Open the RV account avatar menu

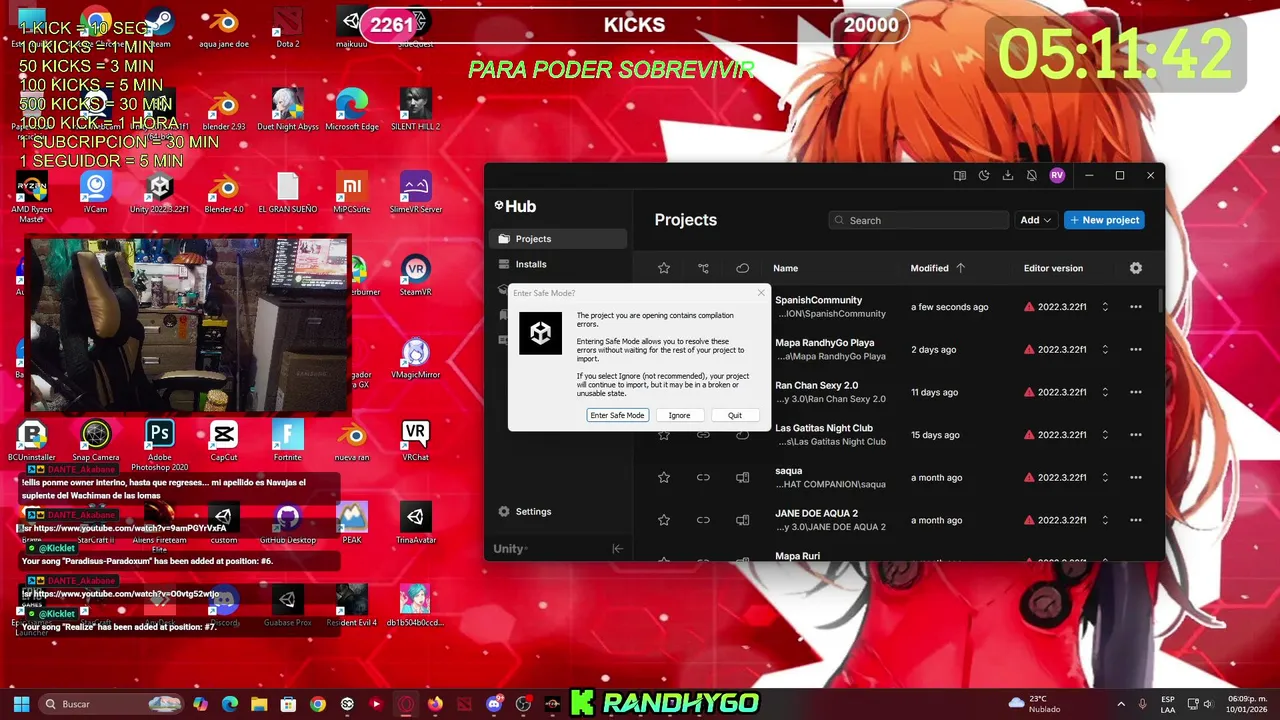coord(1057,175)
